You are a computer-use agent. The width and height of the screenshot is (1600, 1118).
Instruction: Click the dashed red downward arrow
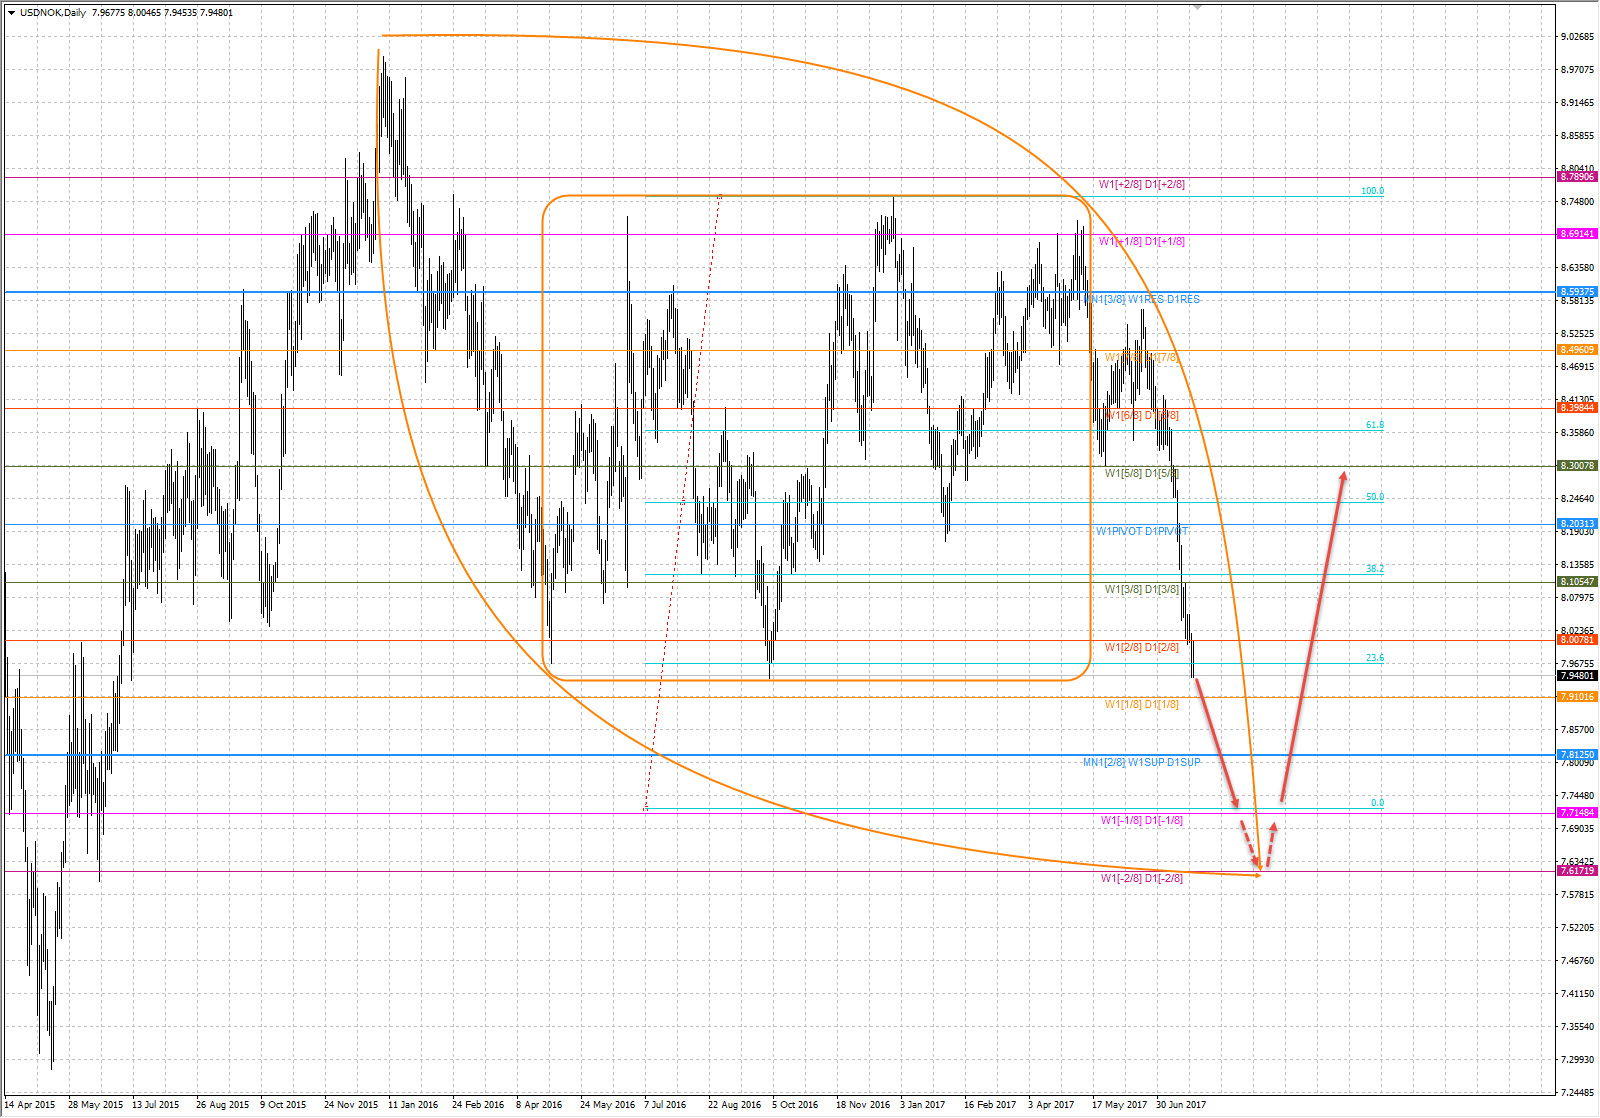coord(1250,844)
